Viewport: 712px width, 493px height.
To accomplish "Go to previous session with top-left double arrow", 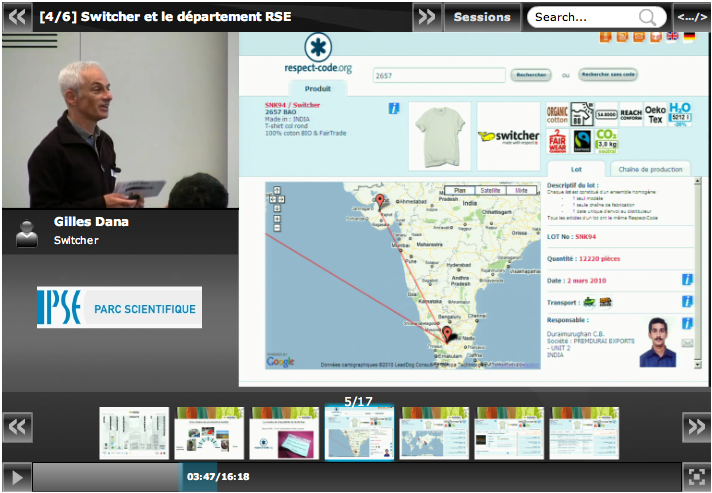I will tap(17, 17).
